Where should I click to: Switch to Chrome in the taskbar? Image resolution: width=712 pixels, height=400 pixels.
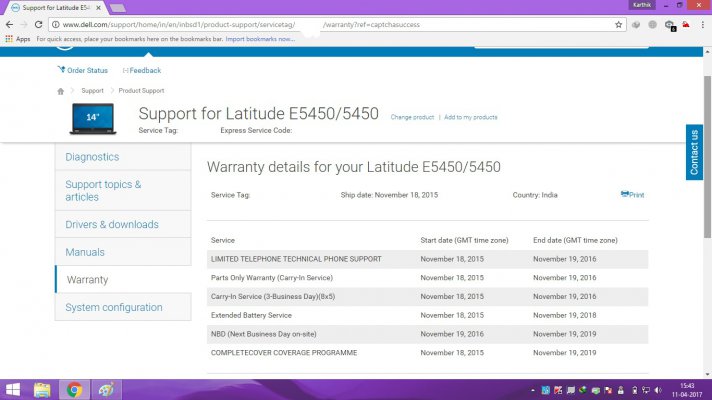pyautogui.click(x=74, y=390)
